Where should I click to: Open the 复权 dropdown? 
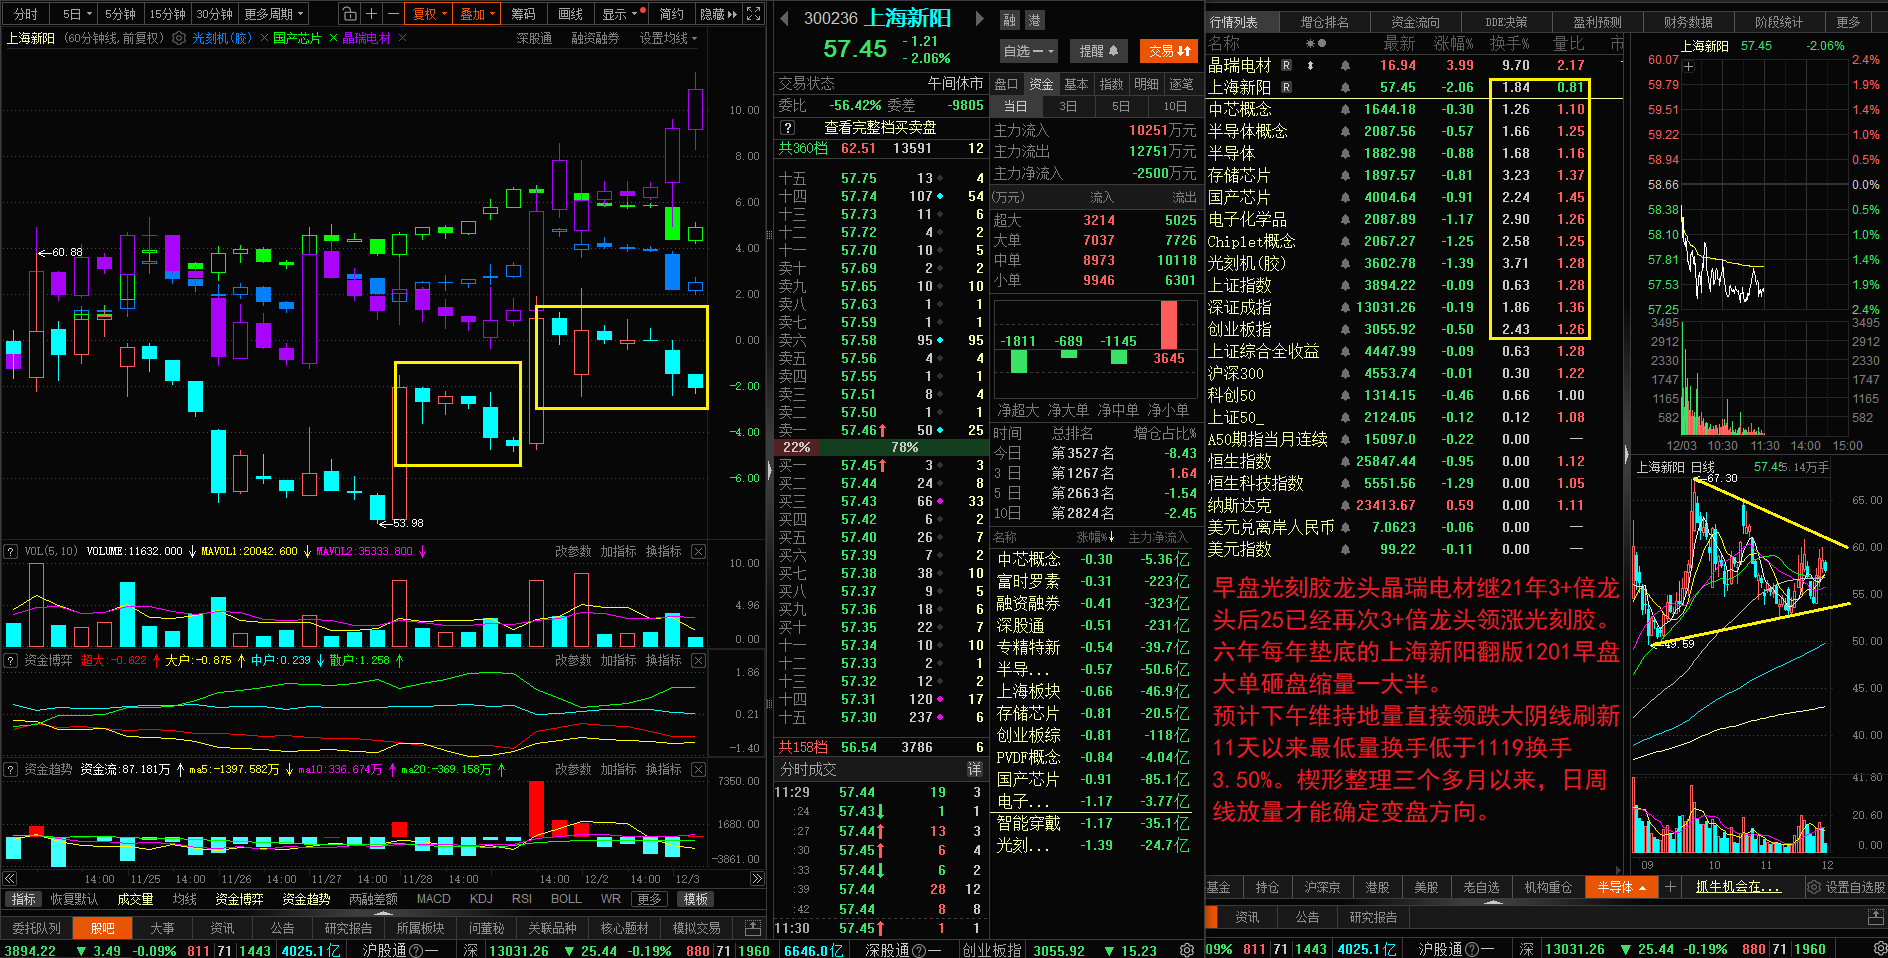(430, 14)
